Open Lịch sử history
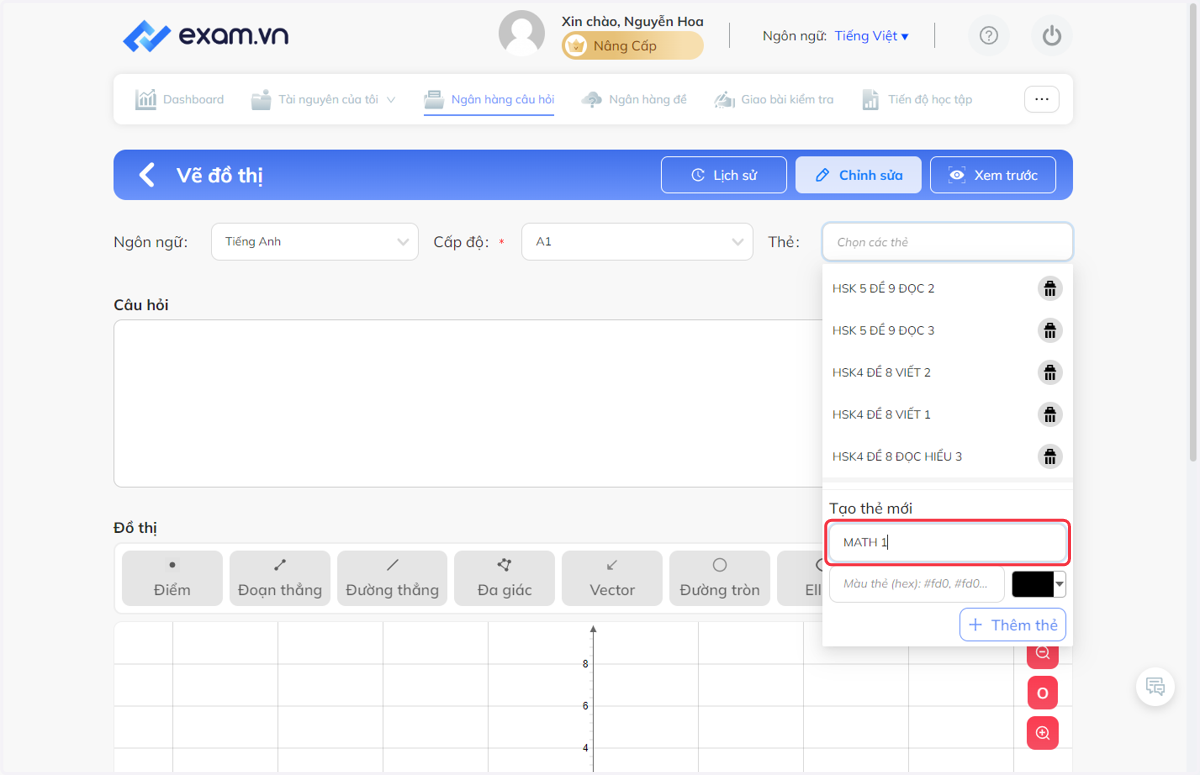The image size is (1200, 775). (x=724, y=175)
